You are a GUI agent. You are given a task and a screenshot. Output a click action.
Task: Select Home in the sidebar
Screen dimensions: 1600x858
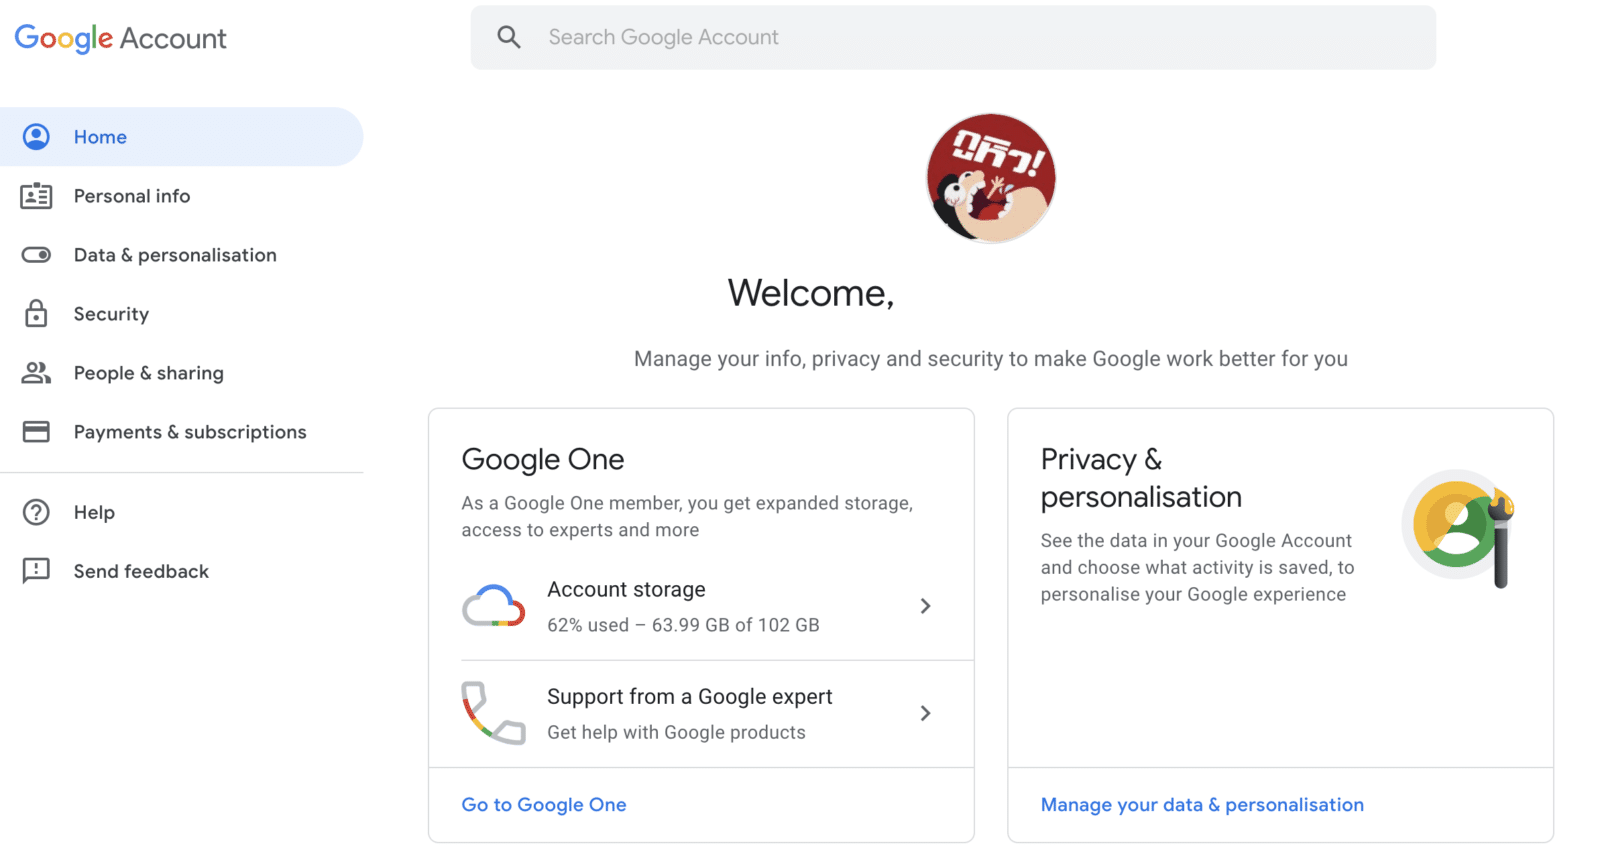[x=100, y=137]
